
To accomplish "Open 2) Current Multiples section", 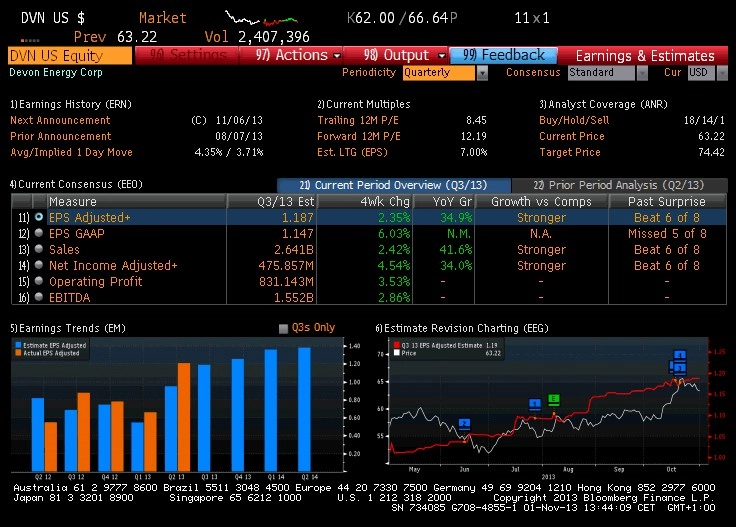I will pyautogui.click(x=364, y=104).
